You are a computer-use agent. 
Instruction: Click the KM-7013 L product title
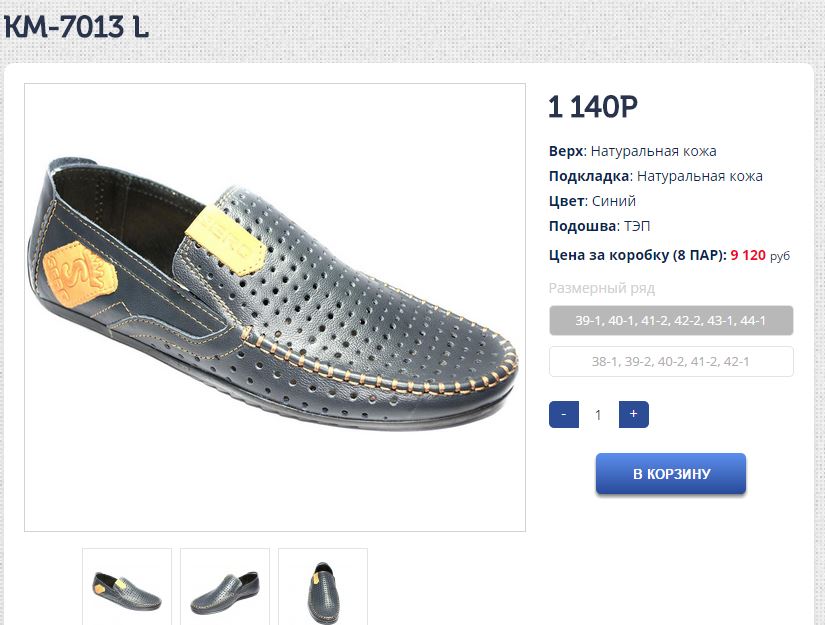click(x=77, y=28)
